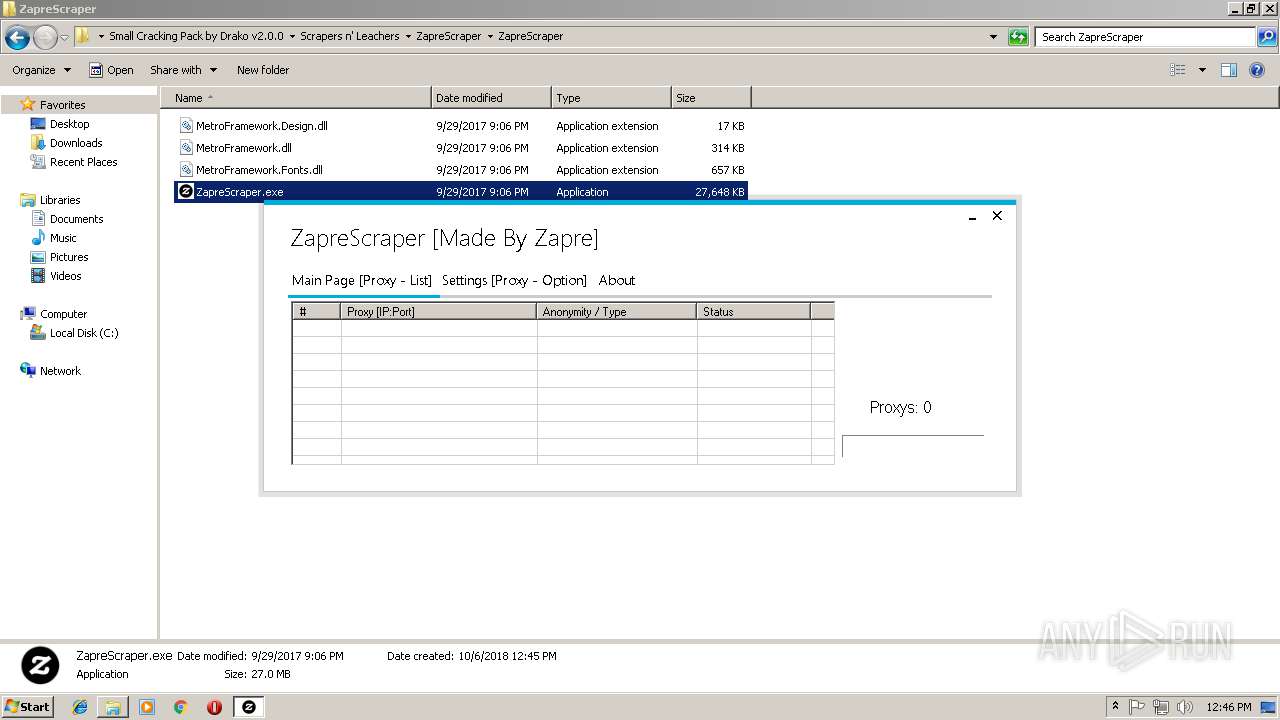The height and width of the screenshot is (720, 1280).
Task: Open the About tab in ZapreScraper
Action: coord(617,280)
